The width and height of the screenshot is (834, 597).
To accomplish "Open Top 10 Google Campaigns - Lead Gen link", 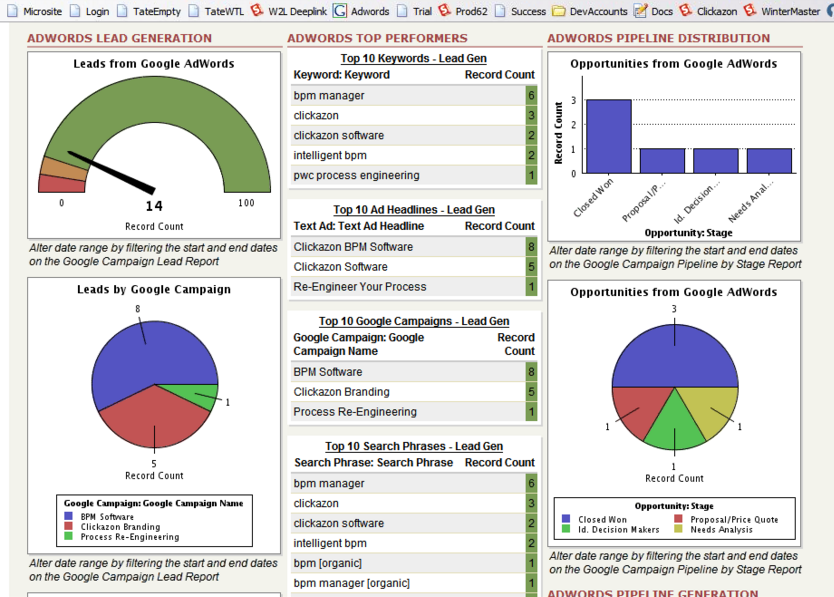I will tap(414, 321).
